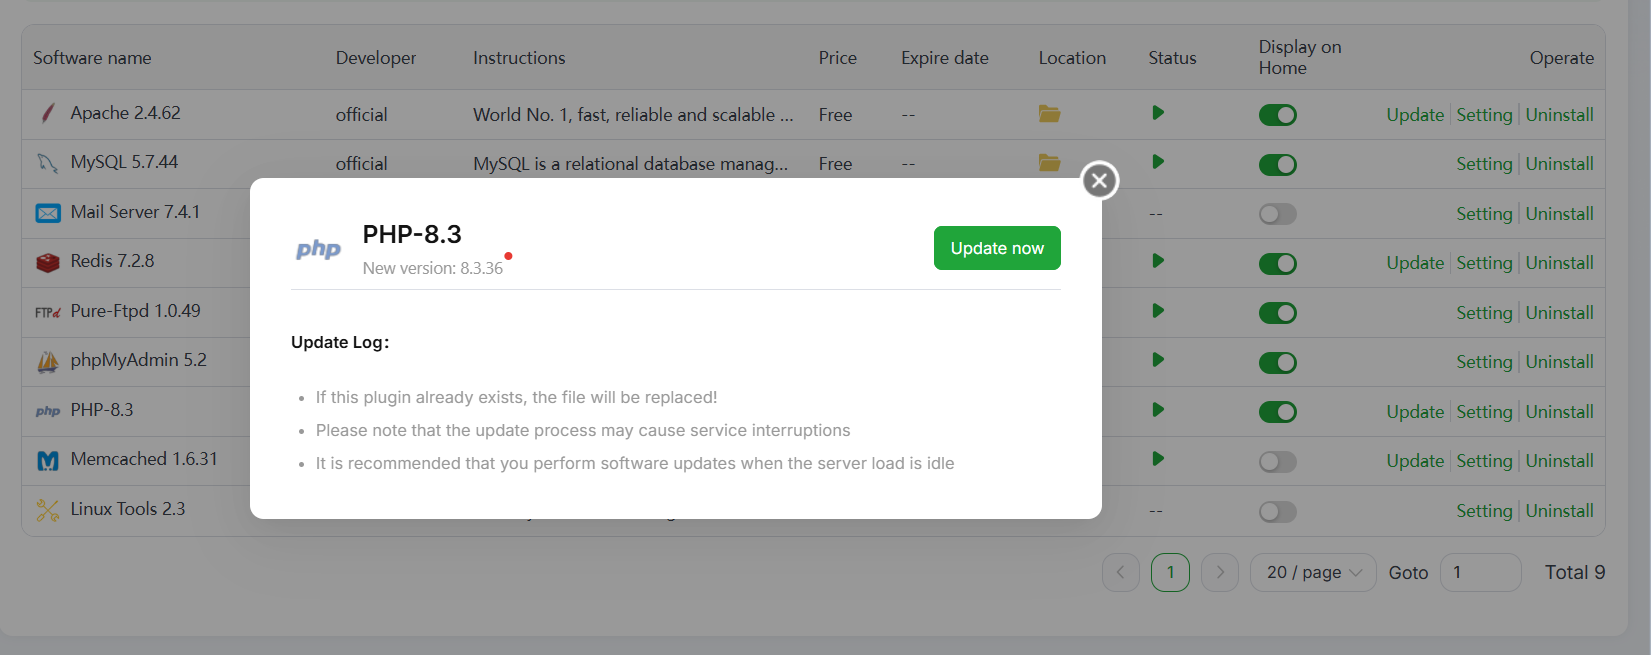1651x655 pixels.
Task: Click the Linux Tools wrench icon
Action: pos(48,510)
